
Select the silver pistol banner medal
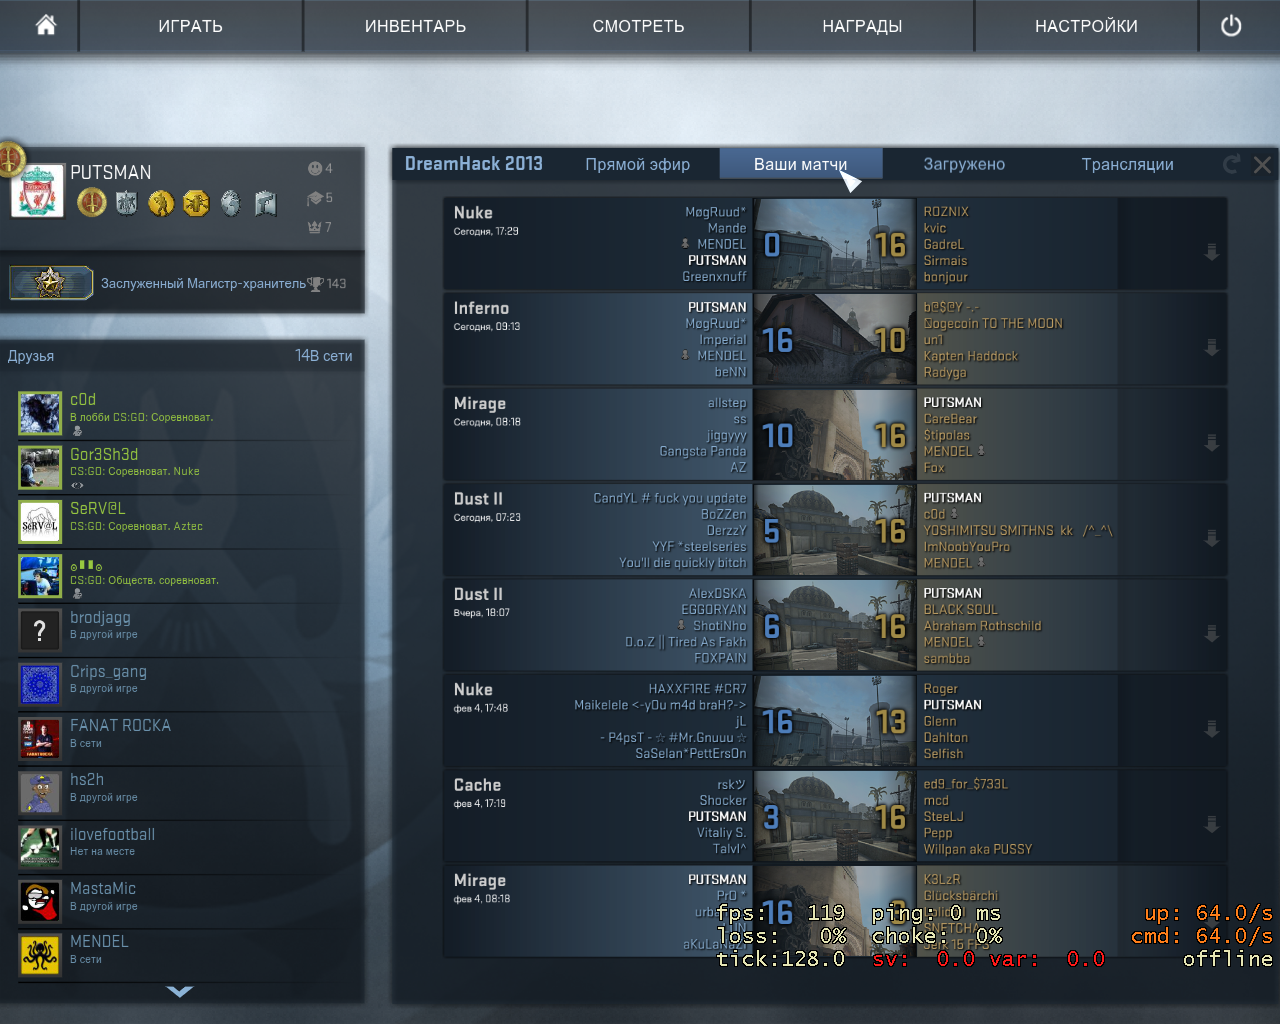point(265,203)
